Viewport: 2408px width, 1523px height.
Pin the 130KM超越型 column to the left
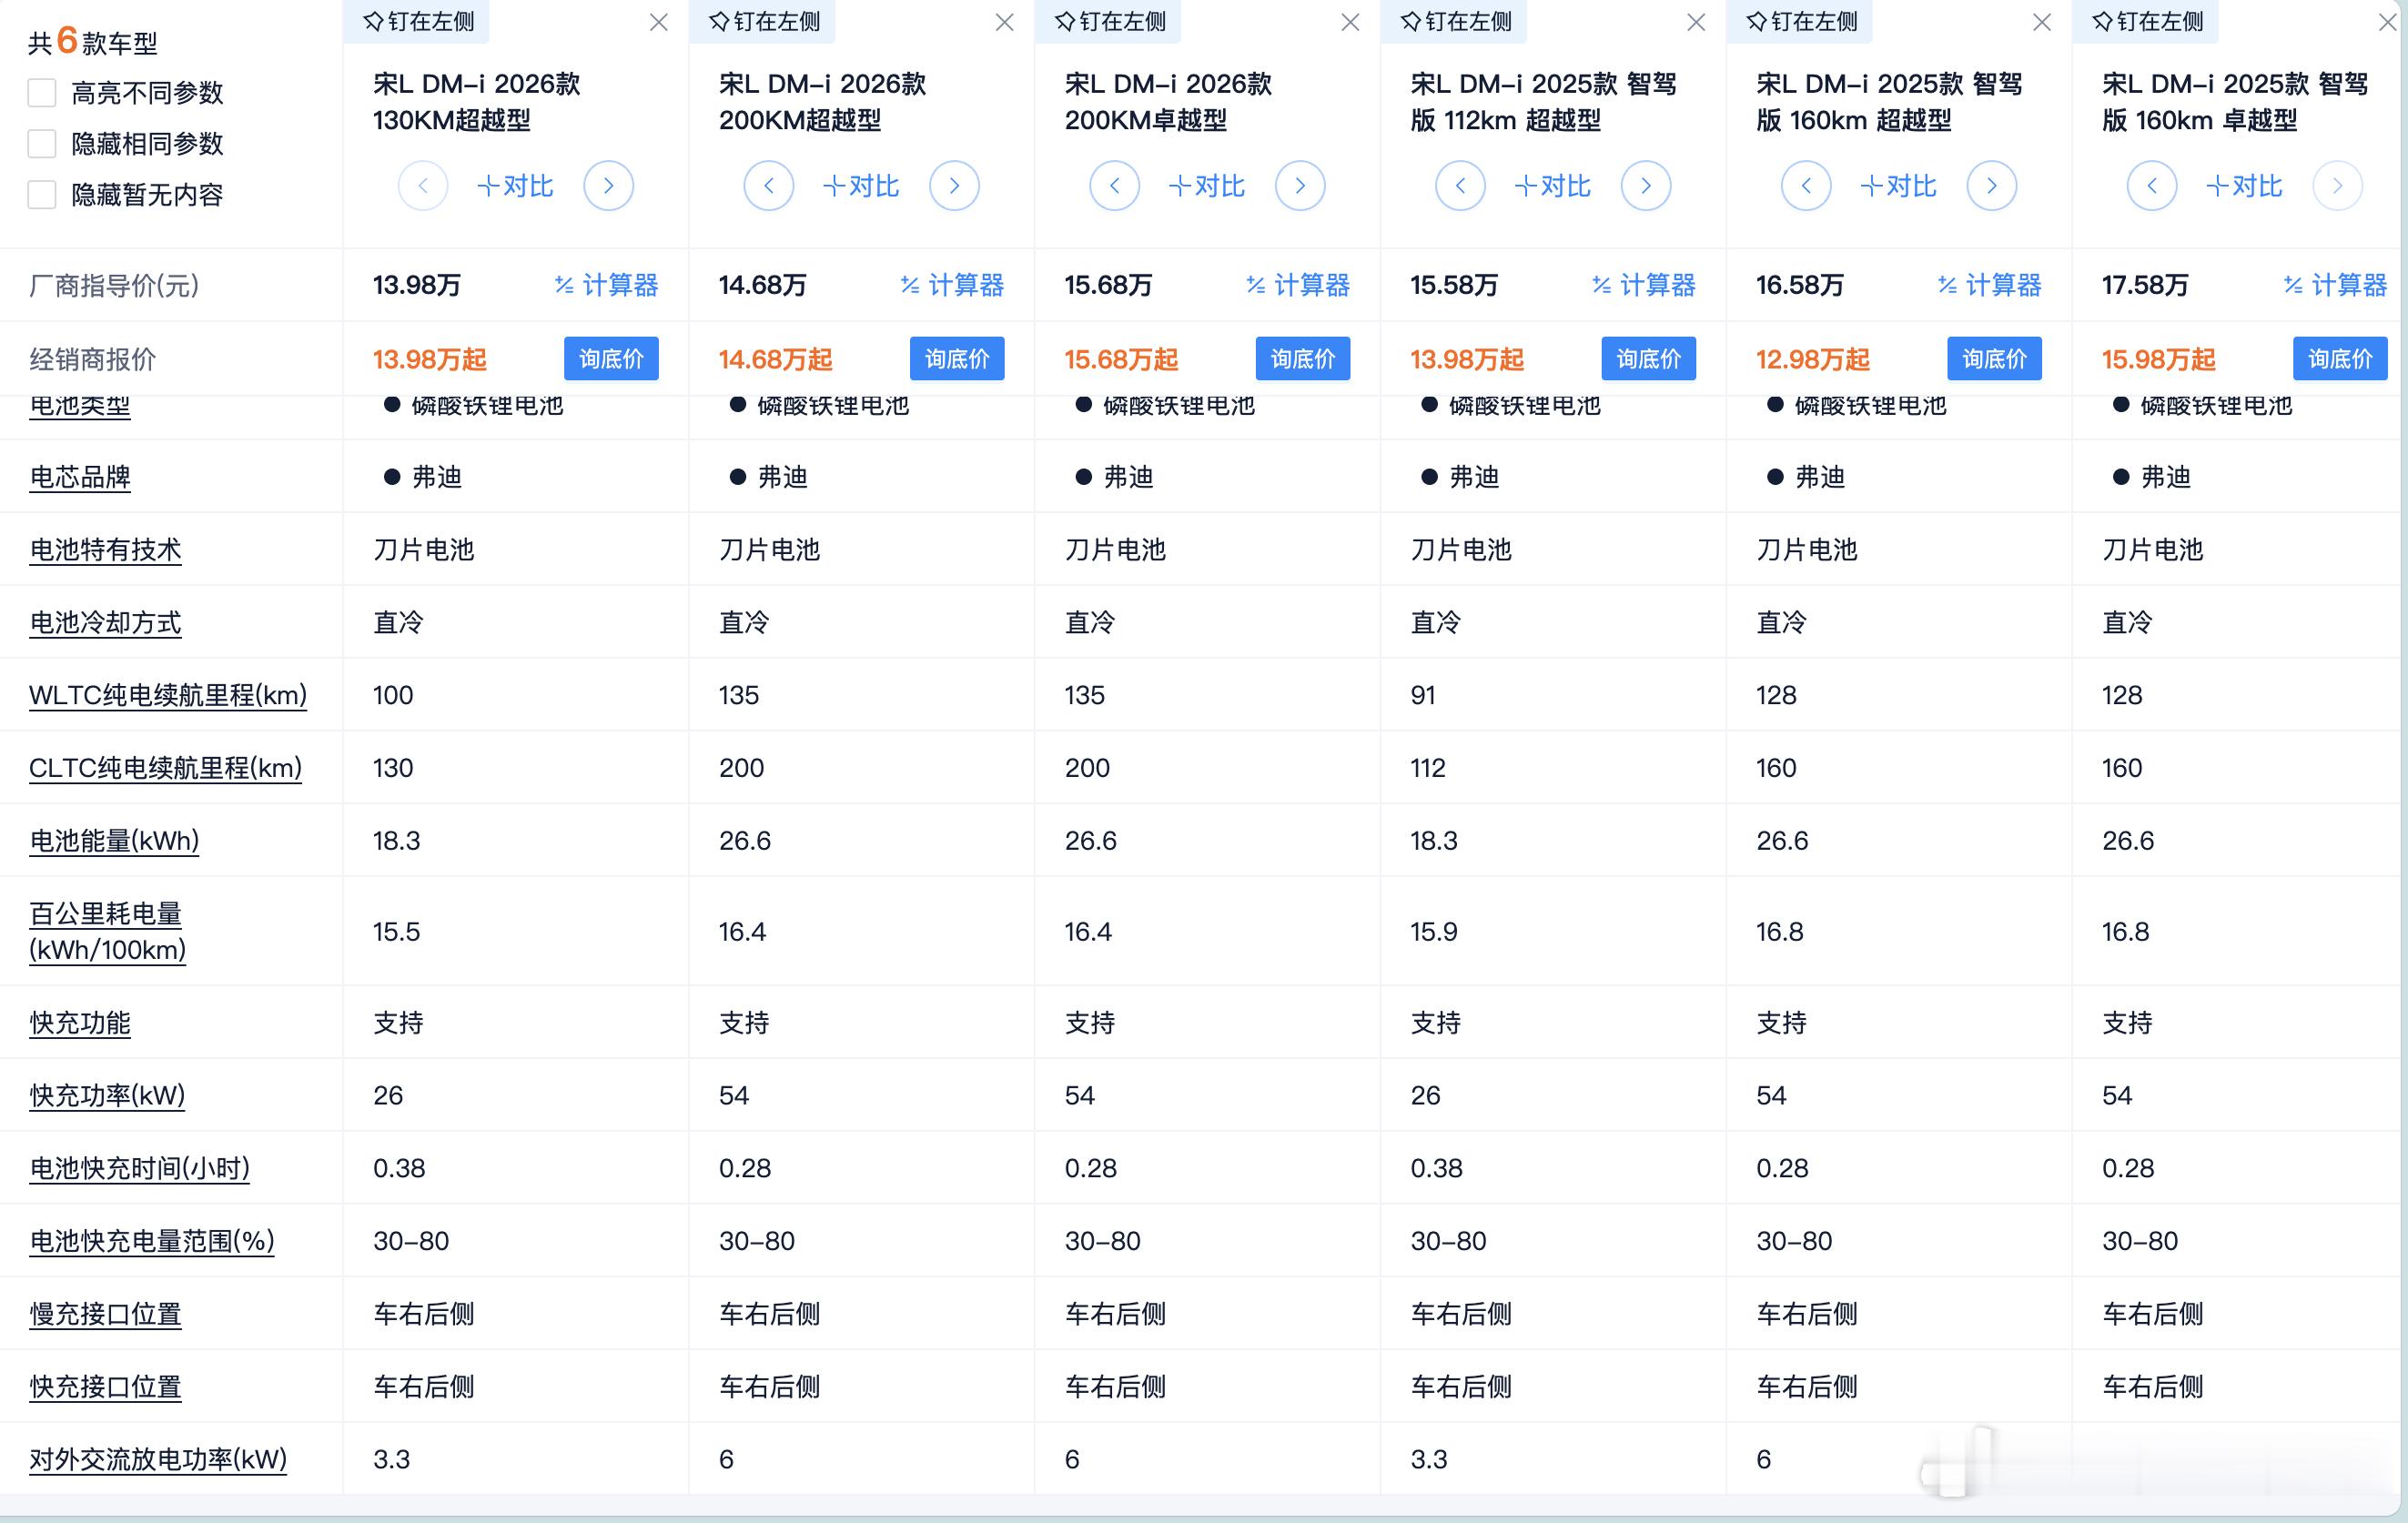coord(418,21)
